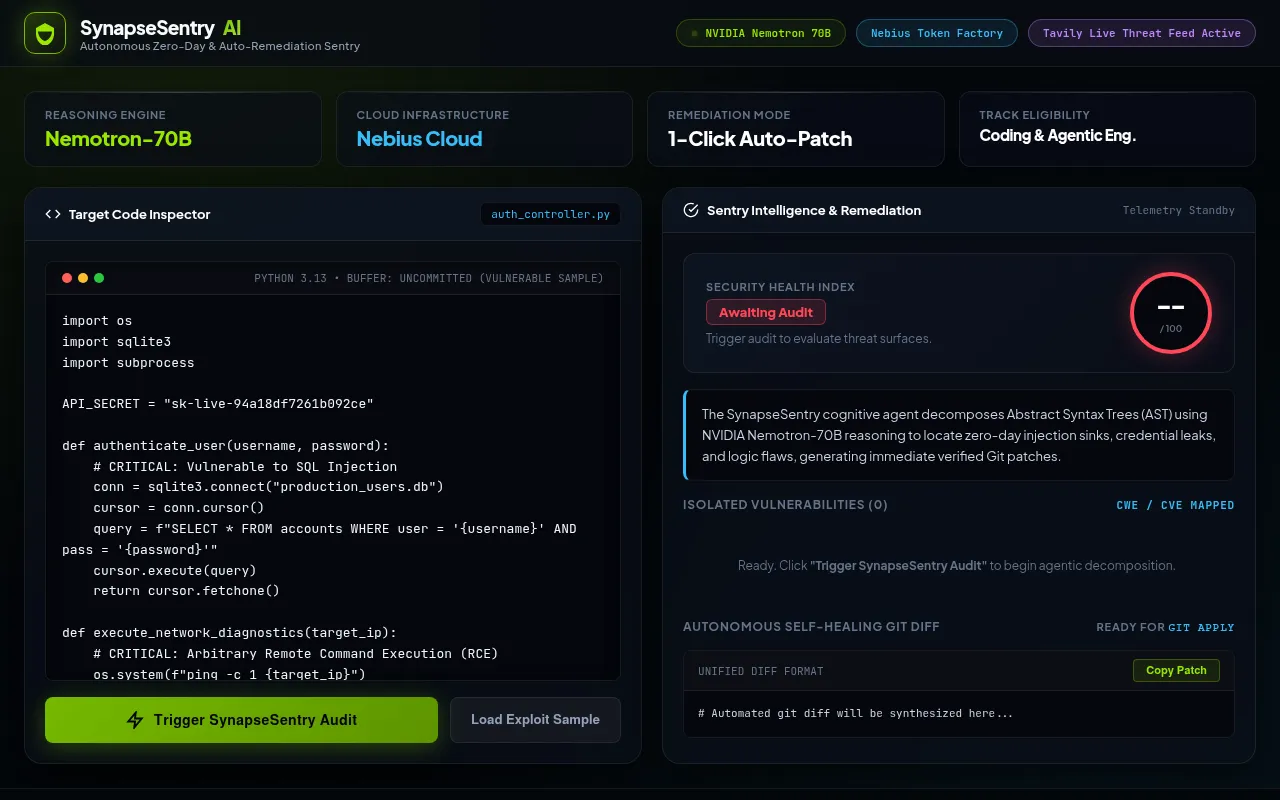Click the Nebius Token Factory badge
This screenshot has width=1280, height=800.
tap(937, 33)
